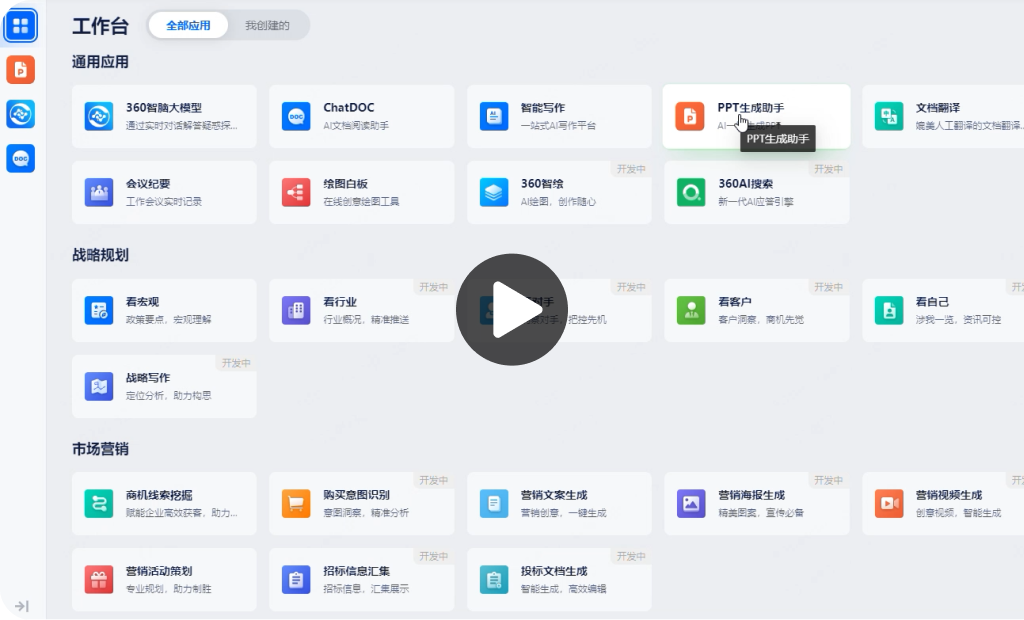Click the 战略写作 app icon
Image resolution: width=1024 pixels, height=620 pixels.
coord(99,386)
